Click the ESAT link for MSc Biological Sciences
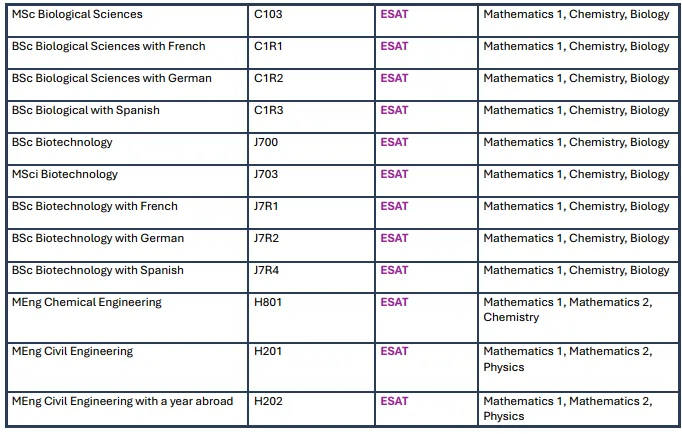682x434 pixels. click(x=394, y=15)
